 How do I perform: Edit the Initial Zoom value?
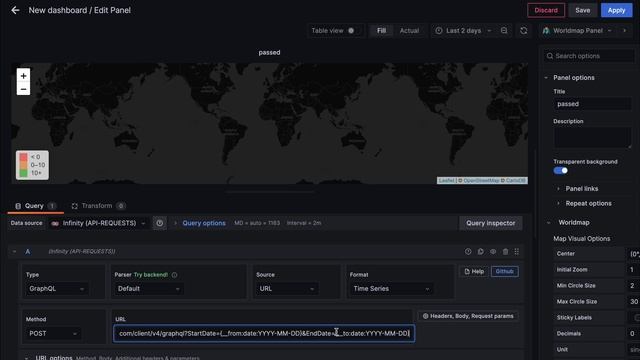point(633,269)
